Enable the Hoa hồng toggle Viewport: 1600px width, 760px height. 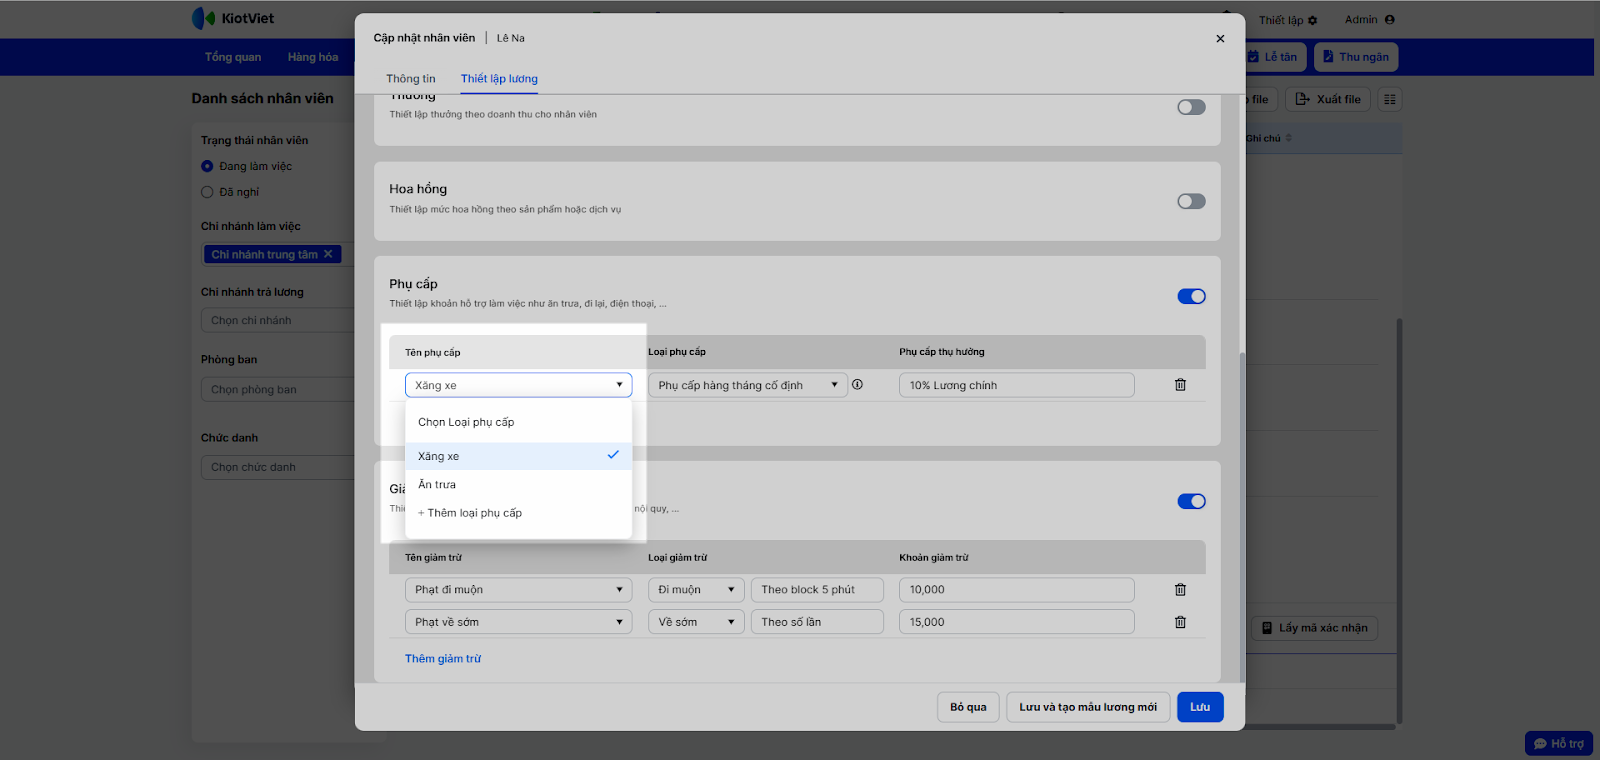point(1191,202)
